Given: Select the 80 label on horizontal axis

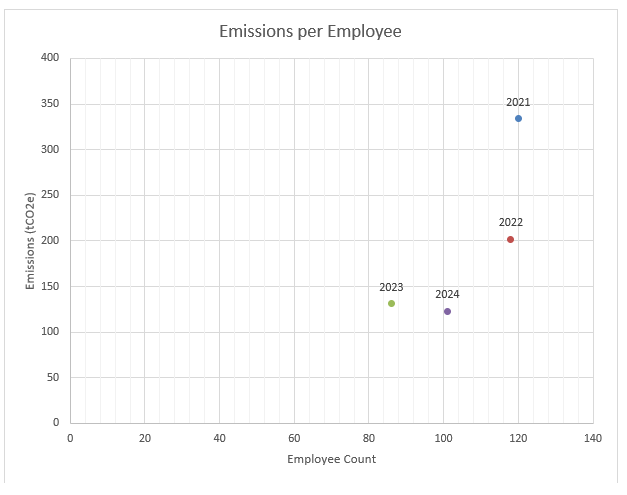Looking at the screenshot, I should [369, 438].
